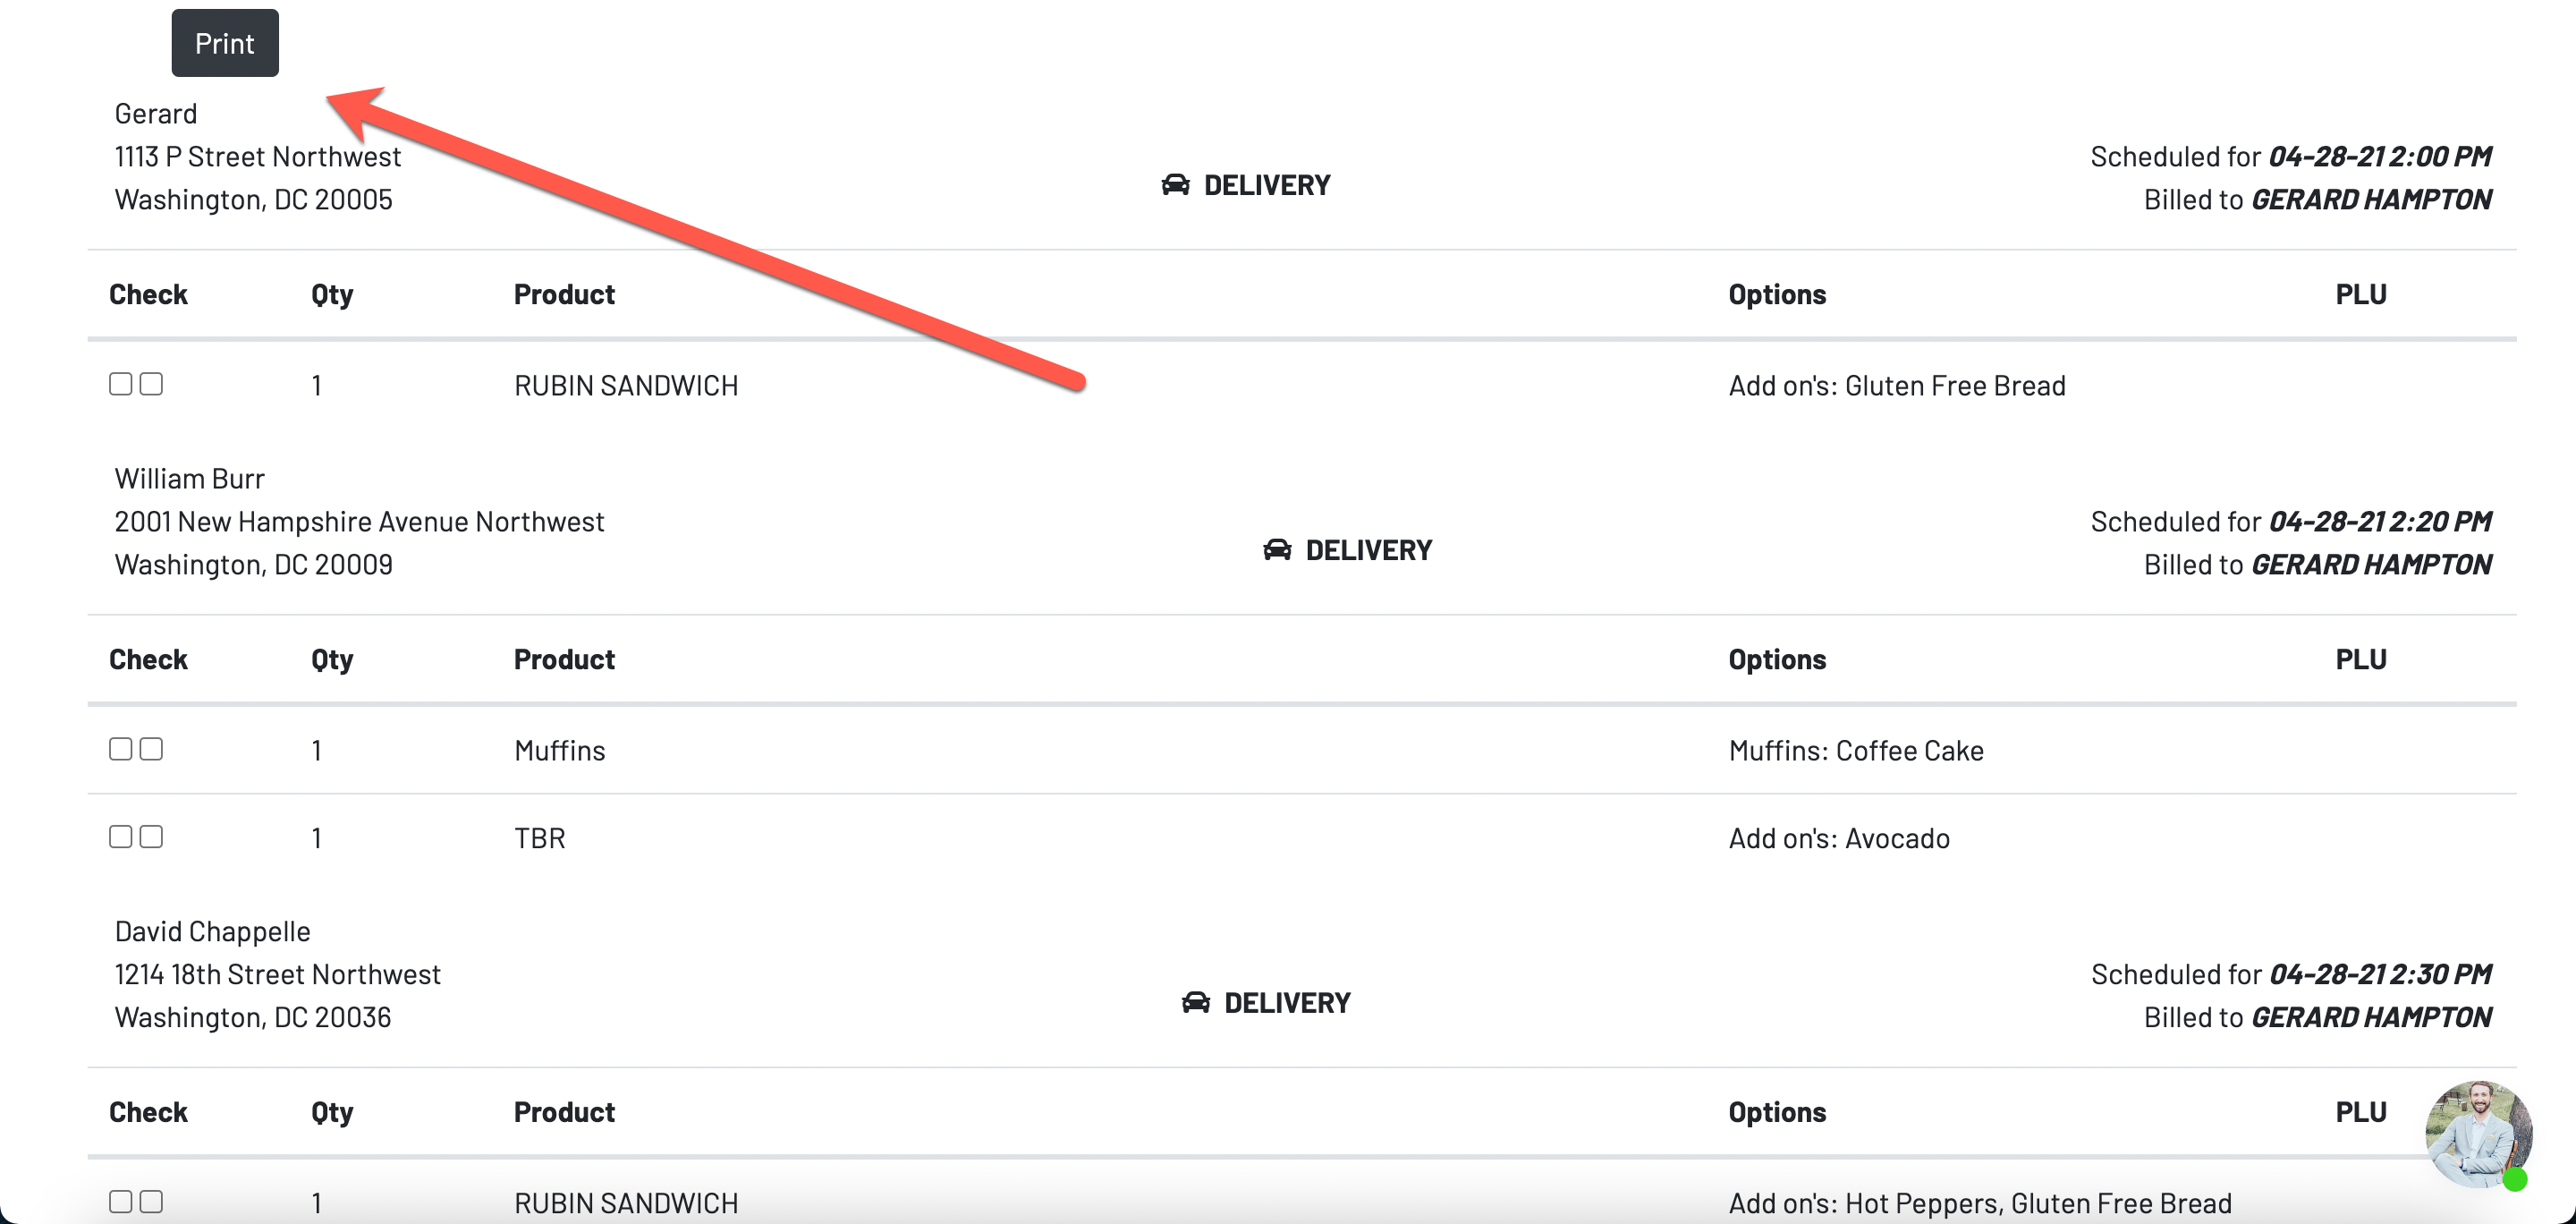Click the delivery car icon for William Burr's order
This screenshot has height=1224, width=2576.
[1277, 550]
